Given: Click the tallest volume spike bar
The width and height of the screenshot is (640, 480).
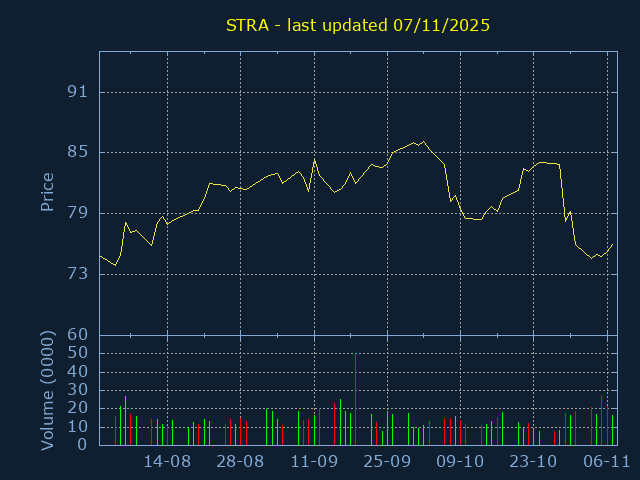Looking at the screenshot, I should (355, 400).
